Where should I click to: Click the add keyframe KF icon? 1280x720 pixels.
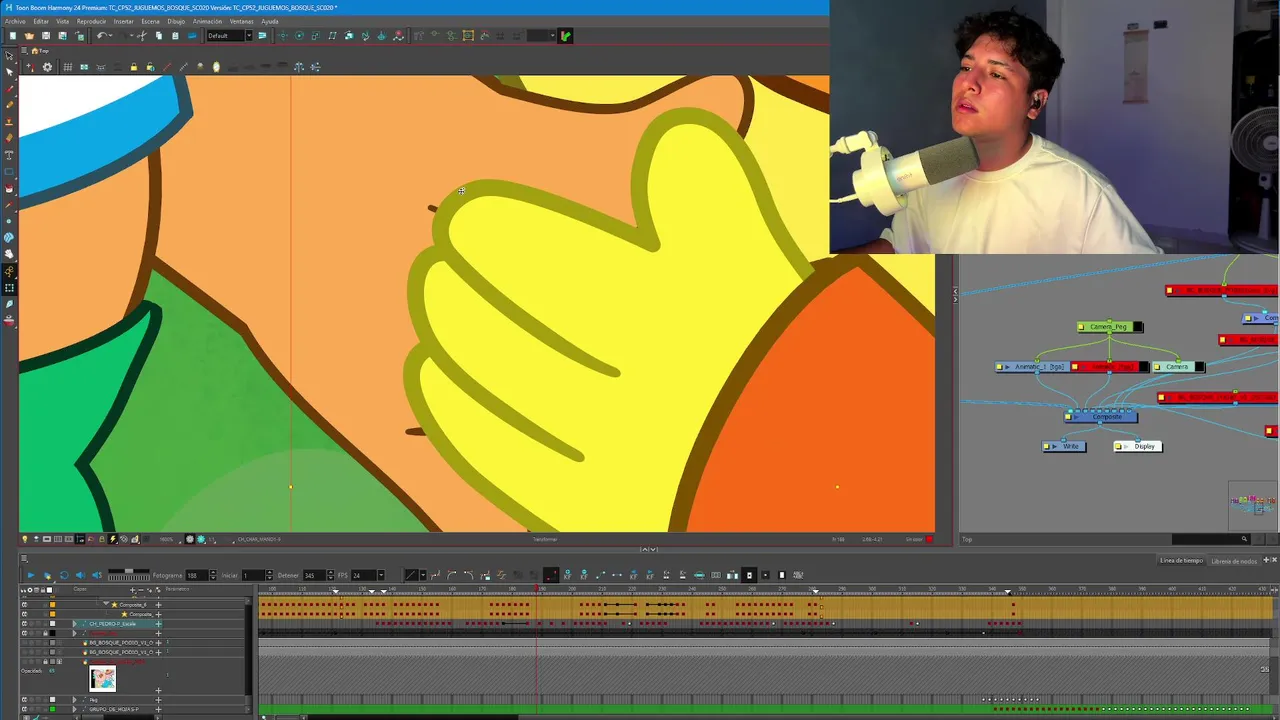point(567,574)
